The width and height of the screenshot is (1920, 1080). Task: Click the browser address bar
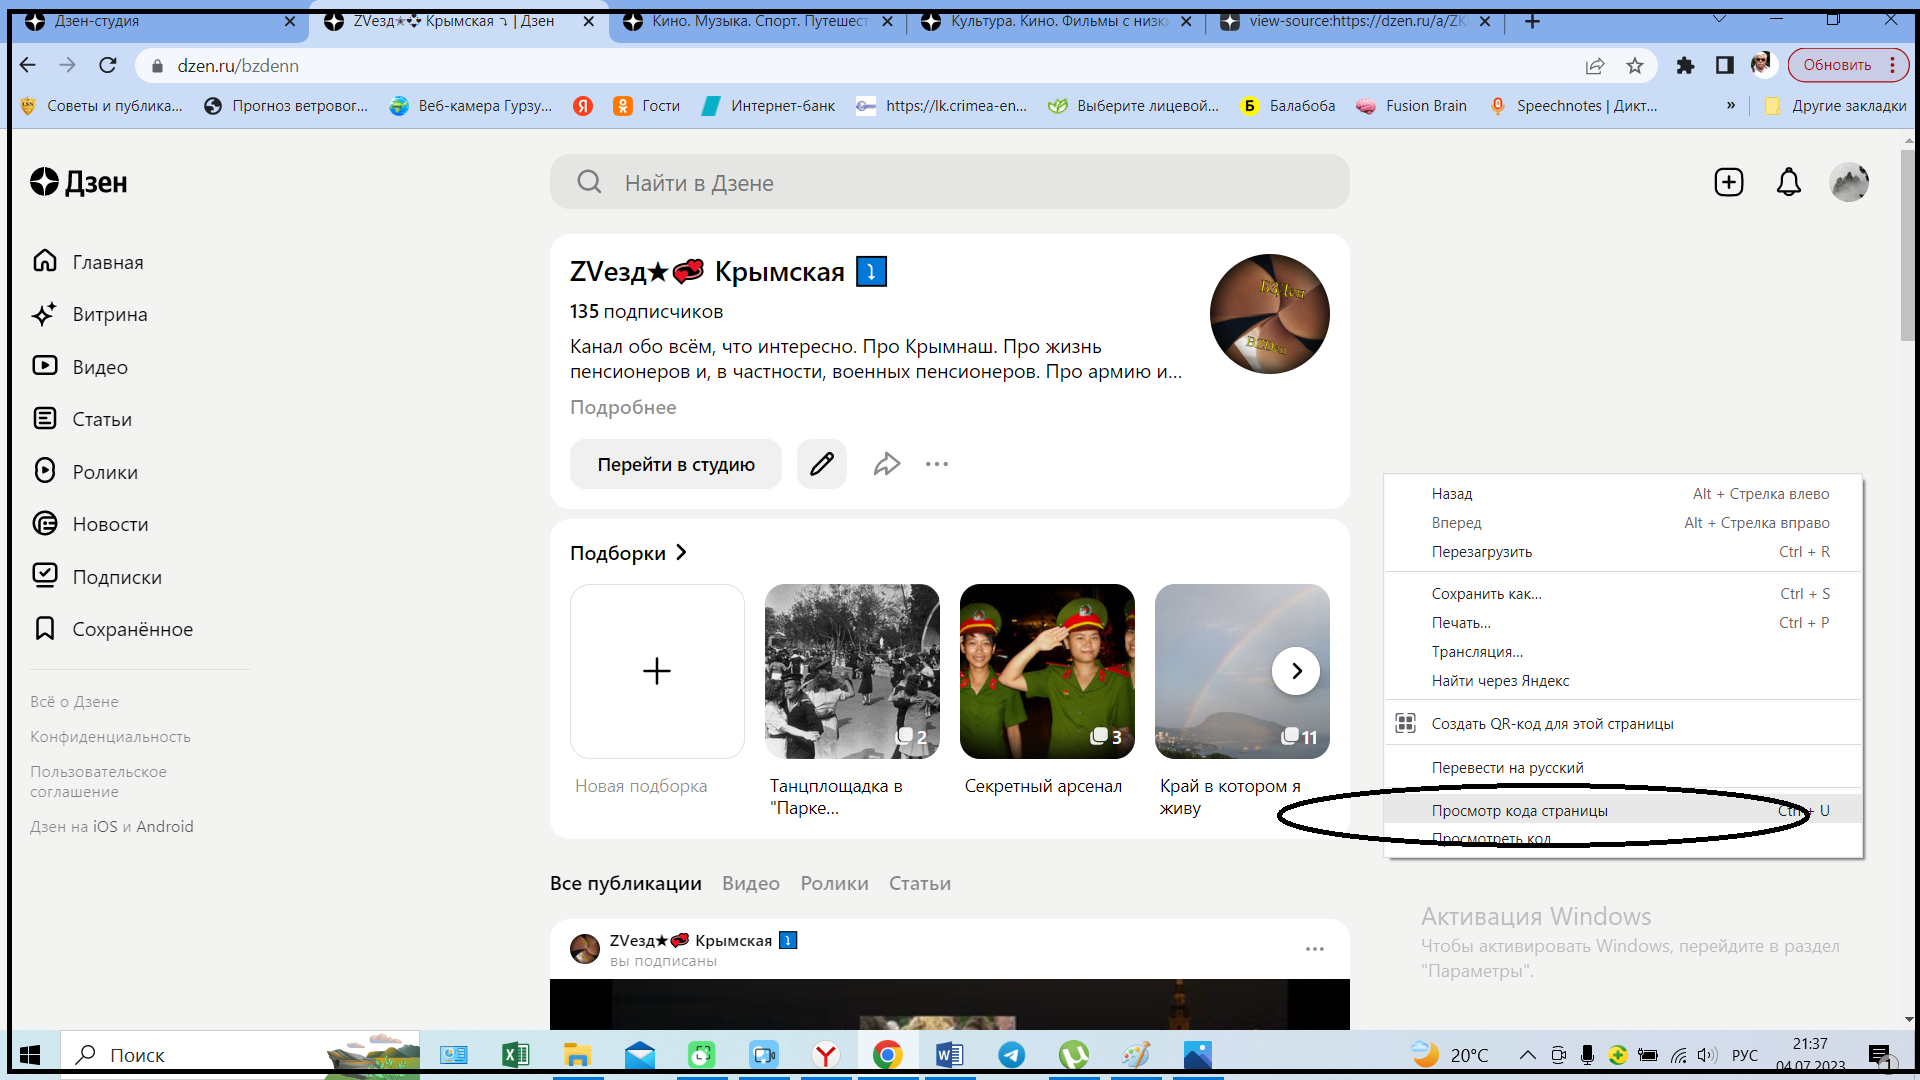point(860,65)
